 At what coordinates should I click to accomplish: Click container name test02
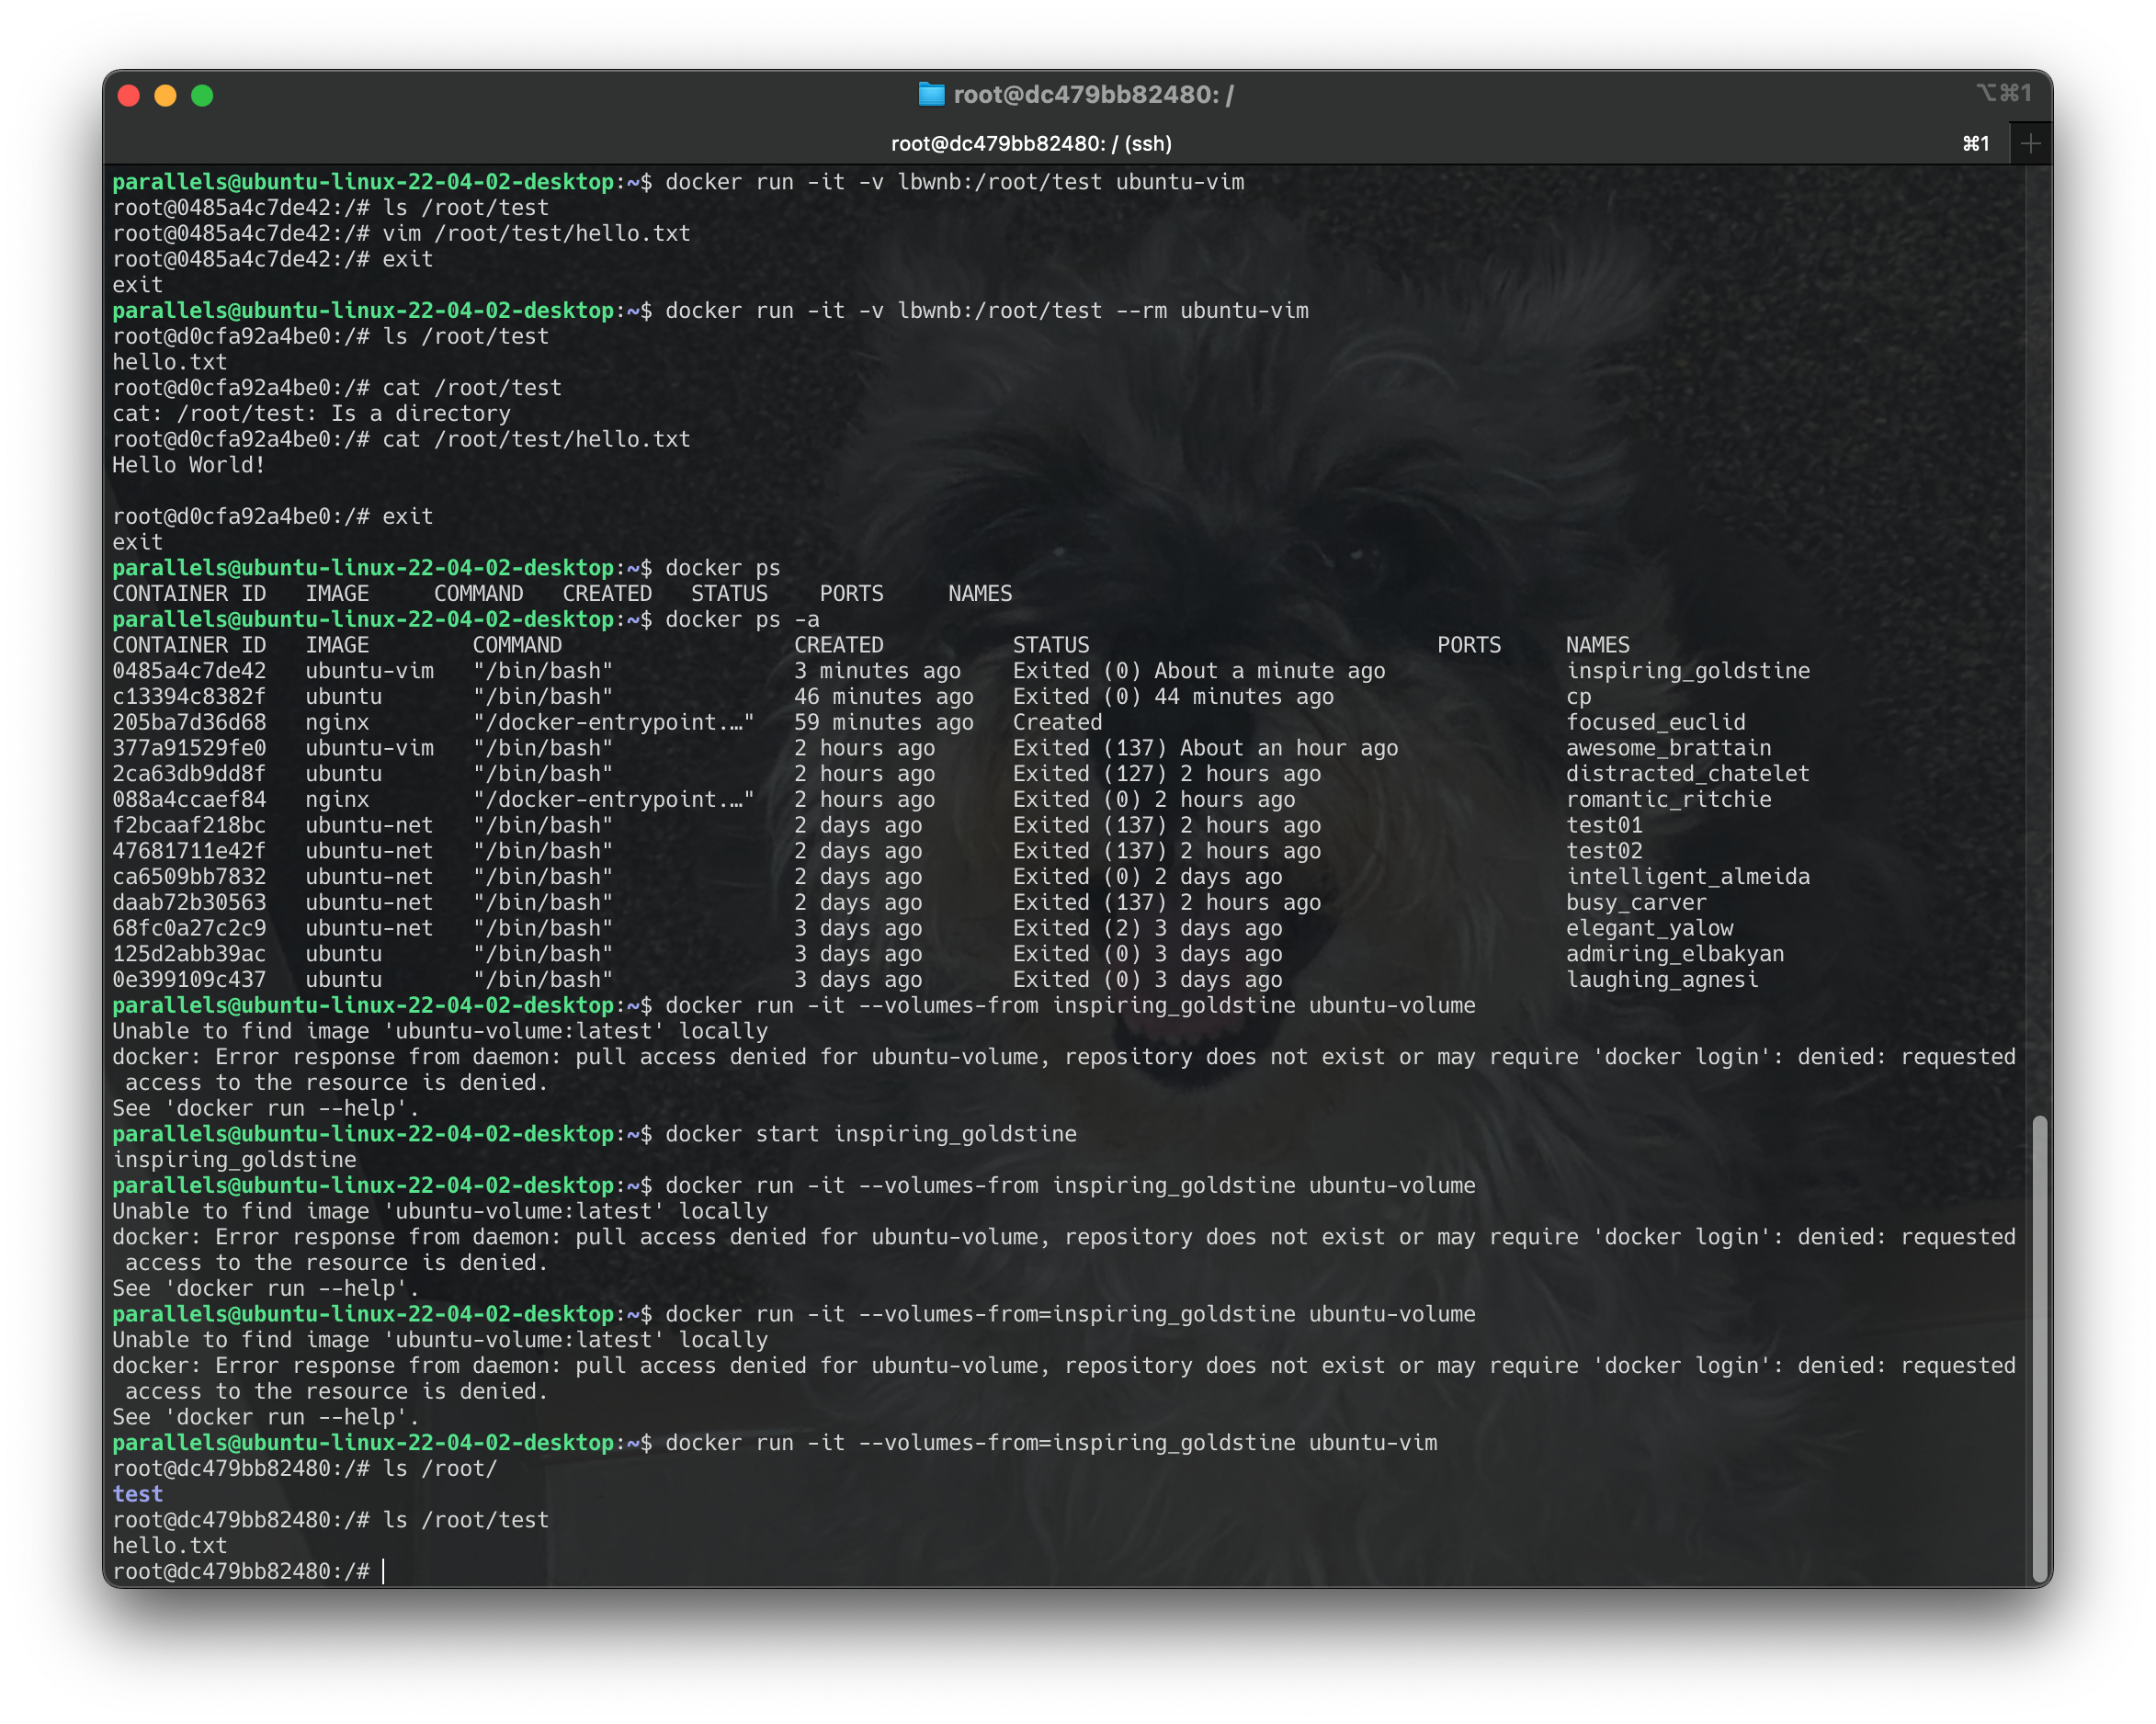pos(1605,851)
